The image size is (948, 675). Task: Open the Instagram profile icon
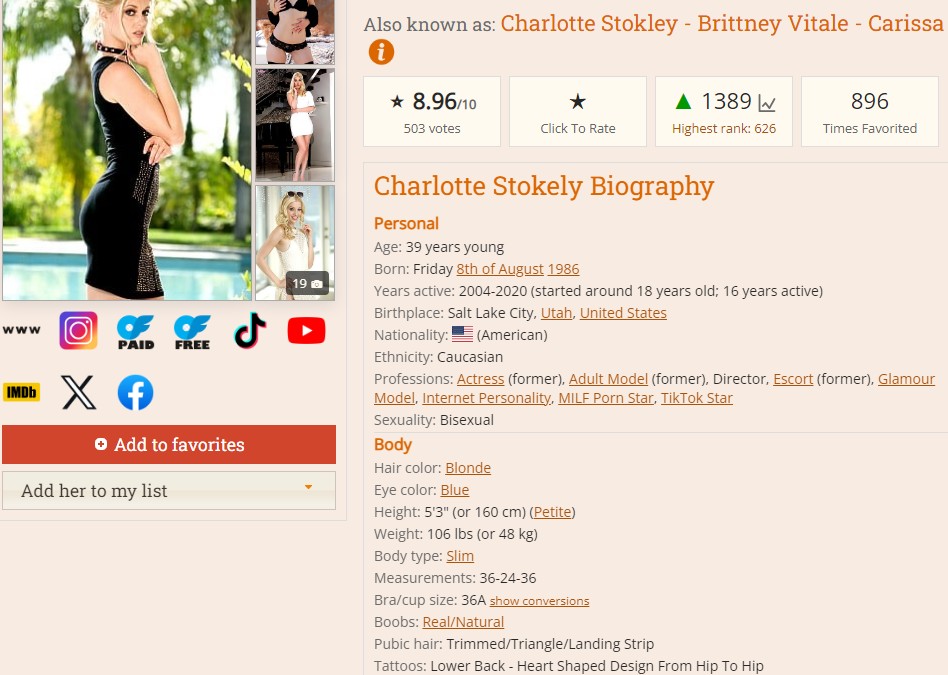pos(78,330)
